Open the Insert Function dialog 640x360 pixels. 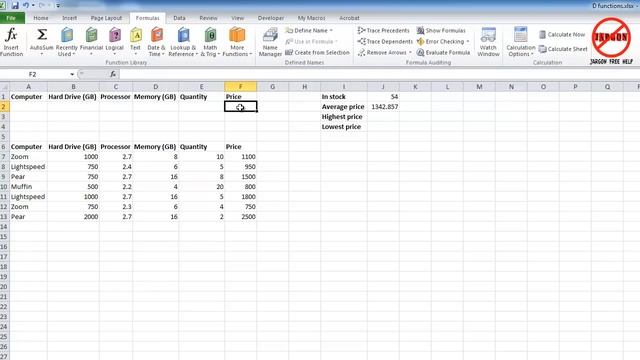point(11,42)
